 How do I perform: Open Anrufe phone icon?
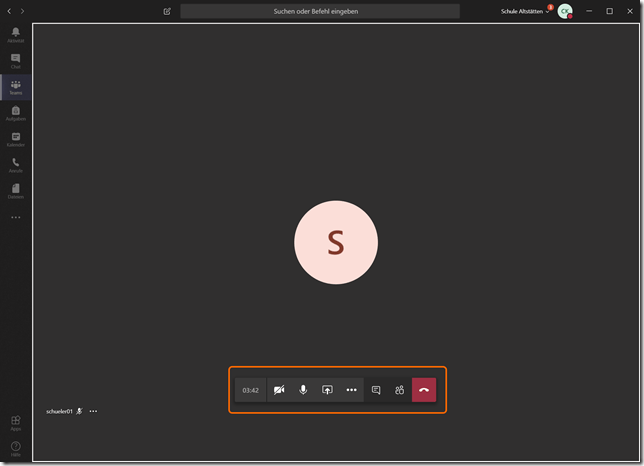tap(16, 165)
